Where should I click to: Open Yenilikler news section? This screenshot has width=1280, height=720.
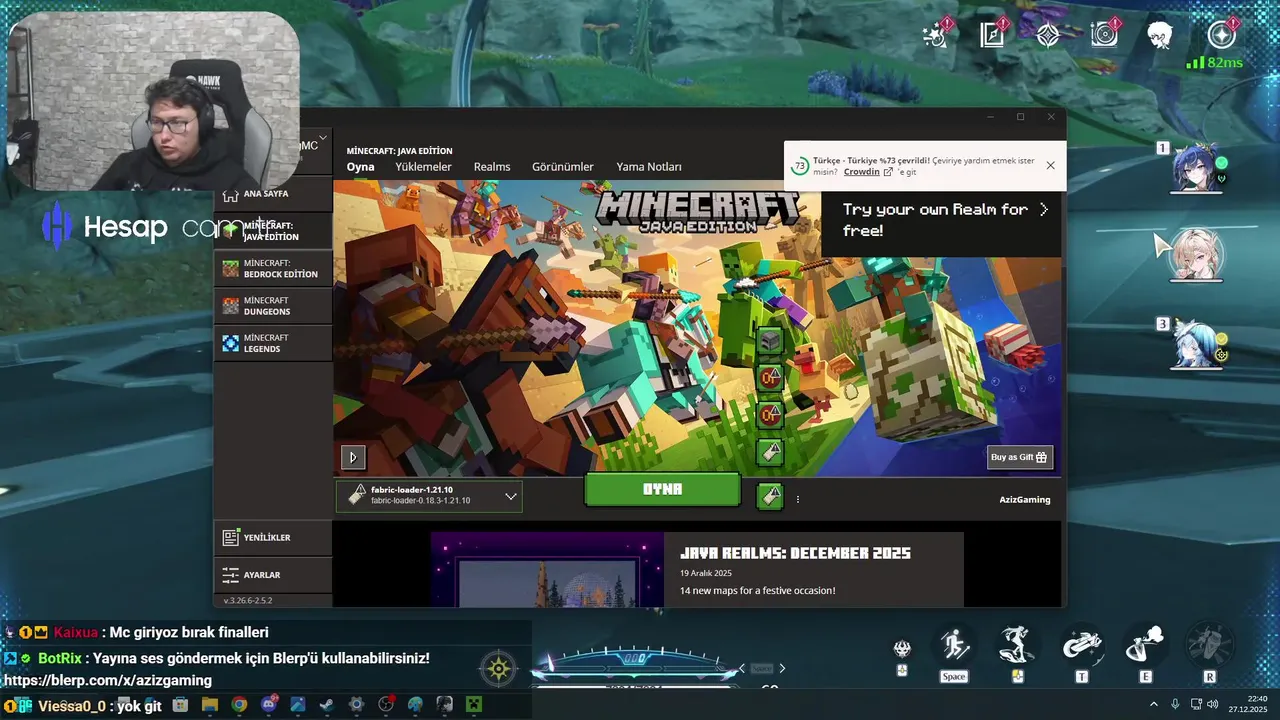(x=272, y=537)
